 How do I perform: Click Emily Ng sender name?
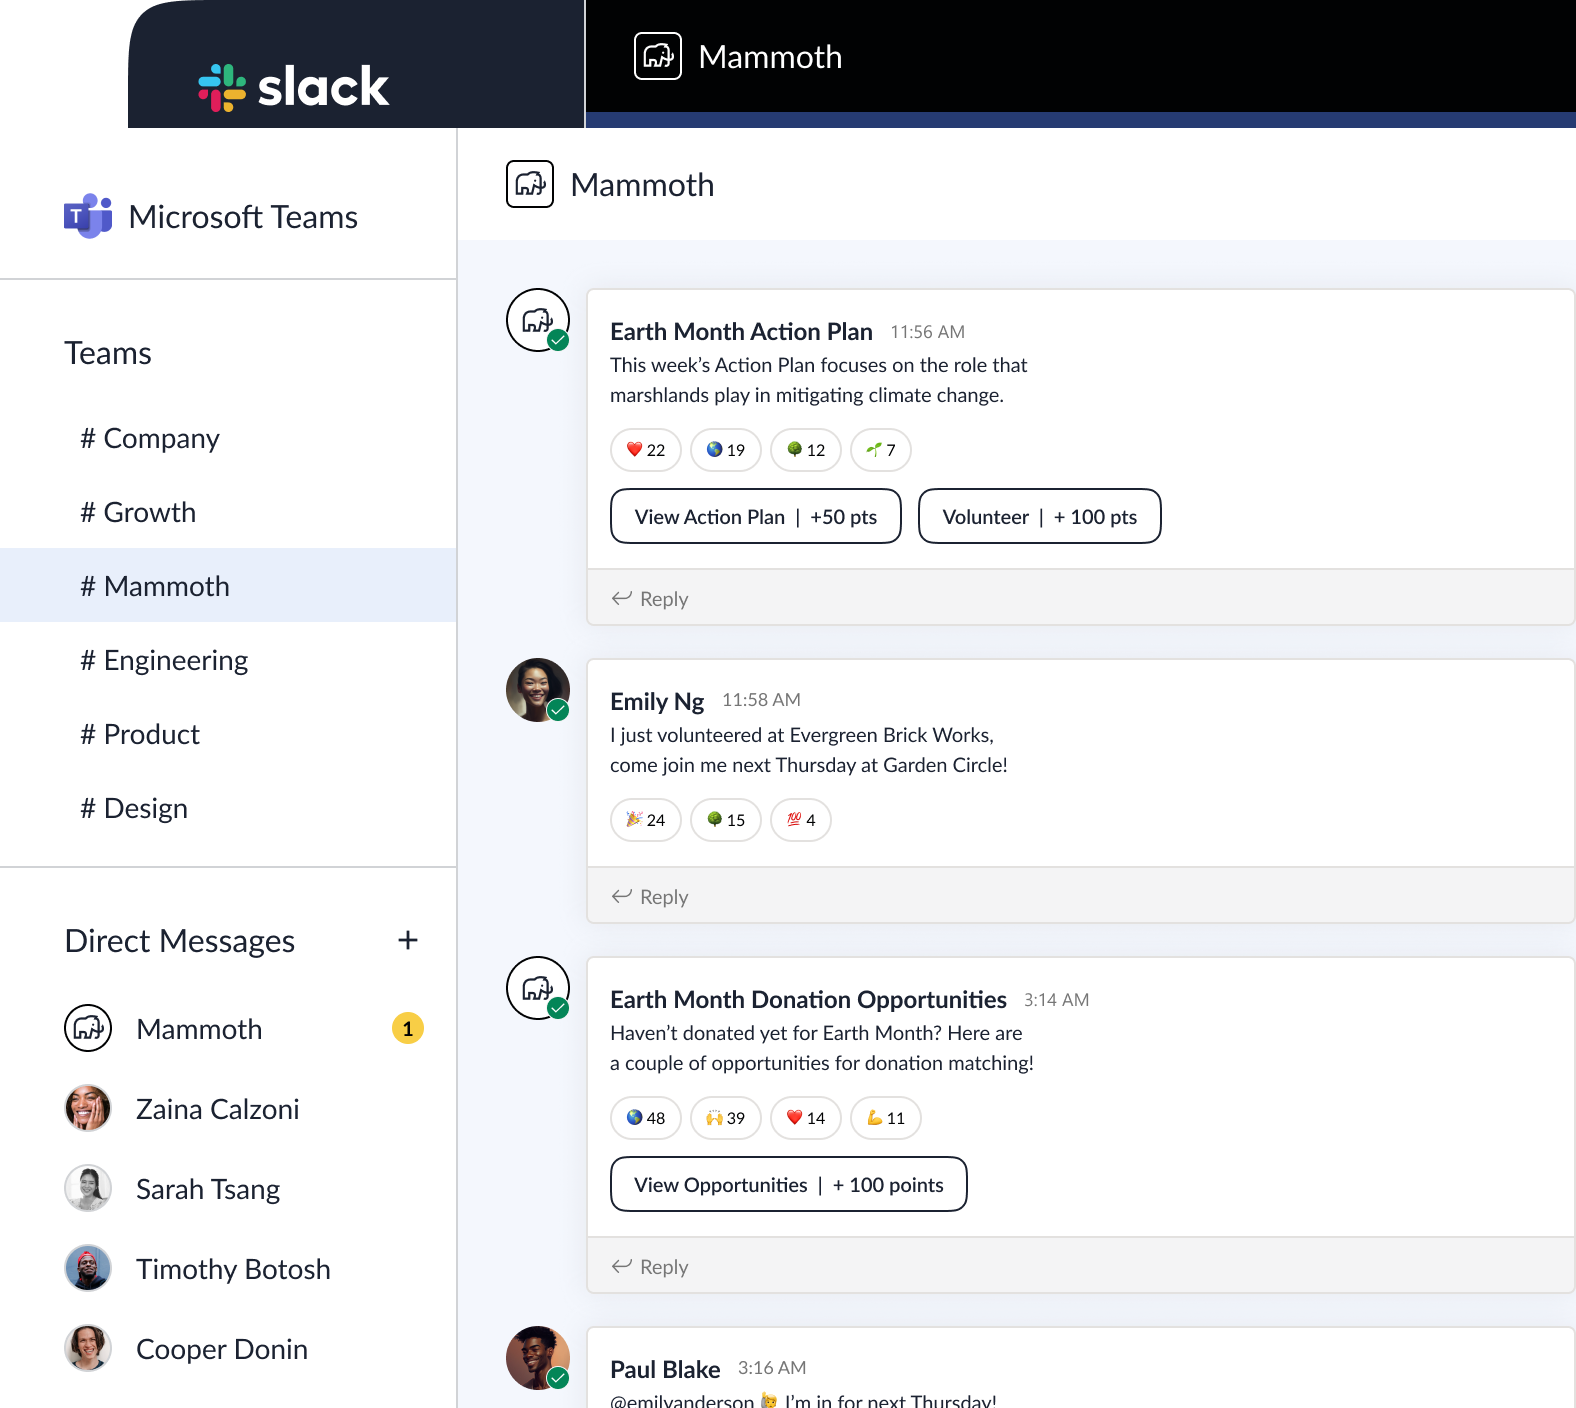click(x=657, y=701)
